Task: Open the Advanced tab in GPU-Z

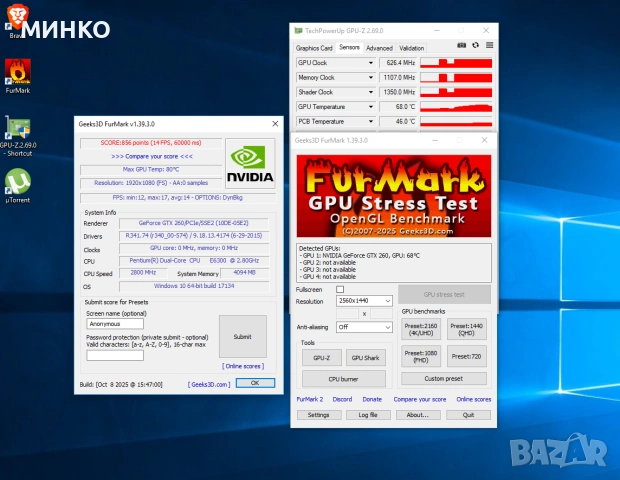Action: 379,48
